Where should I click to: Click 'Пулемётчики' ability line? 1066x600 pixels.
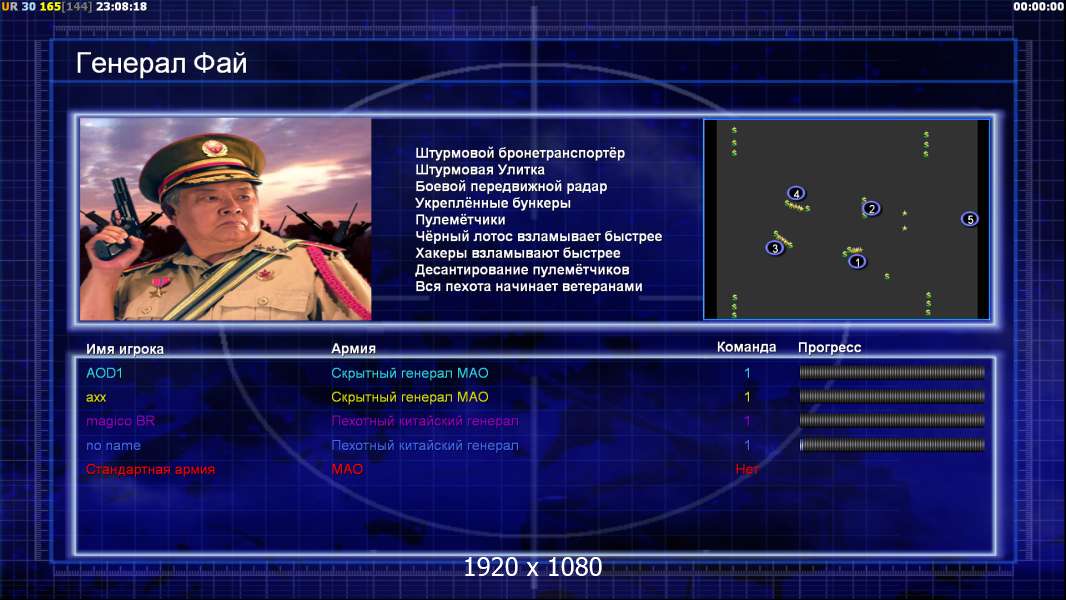click(x=460, y=219)
